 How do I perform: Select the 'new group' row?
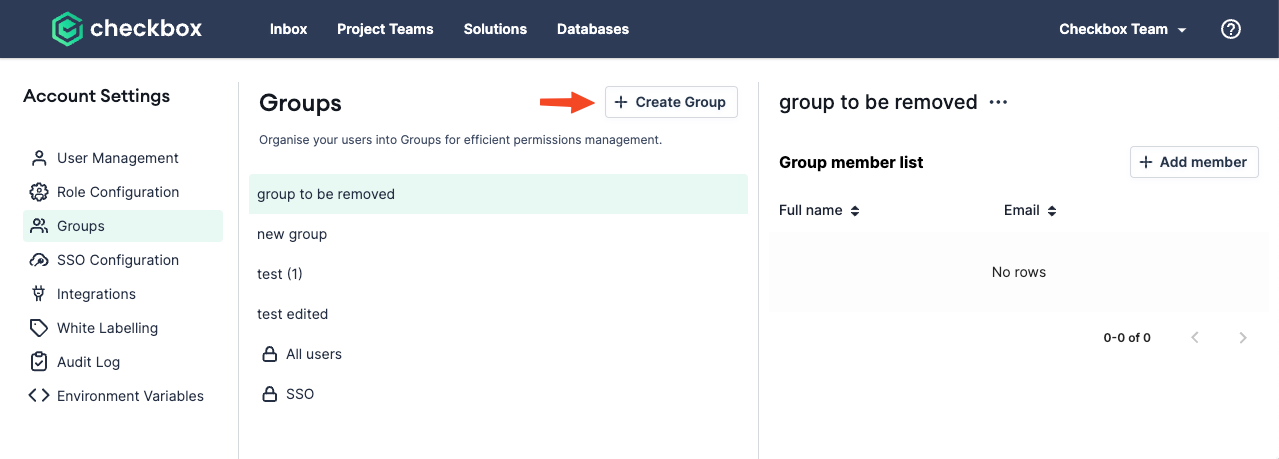(498, 234)
